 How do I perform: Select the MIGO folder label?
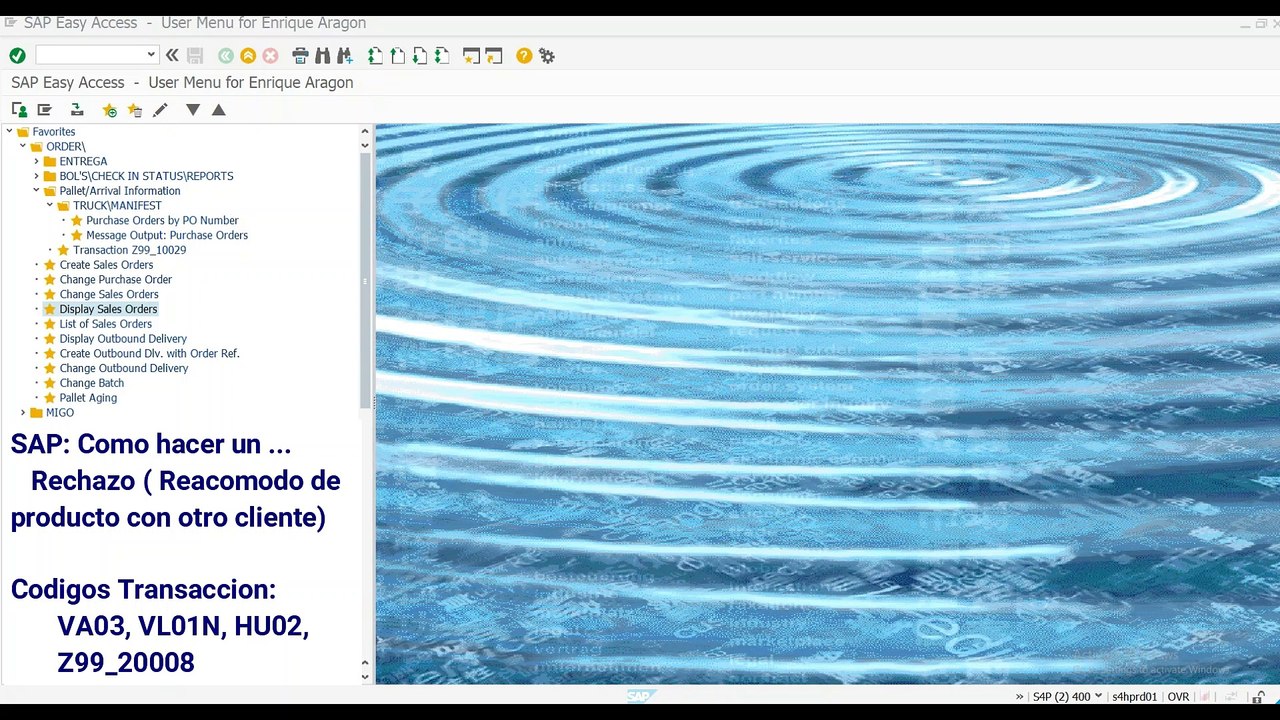click(x=59, y=412)
